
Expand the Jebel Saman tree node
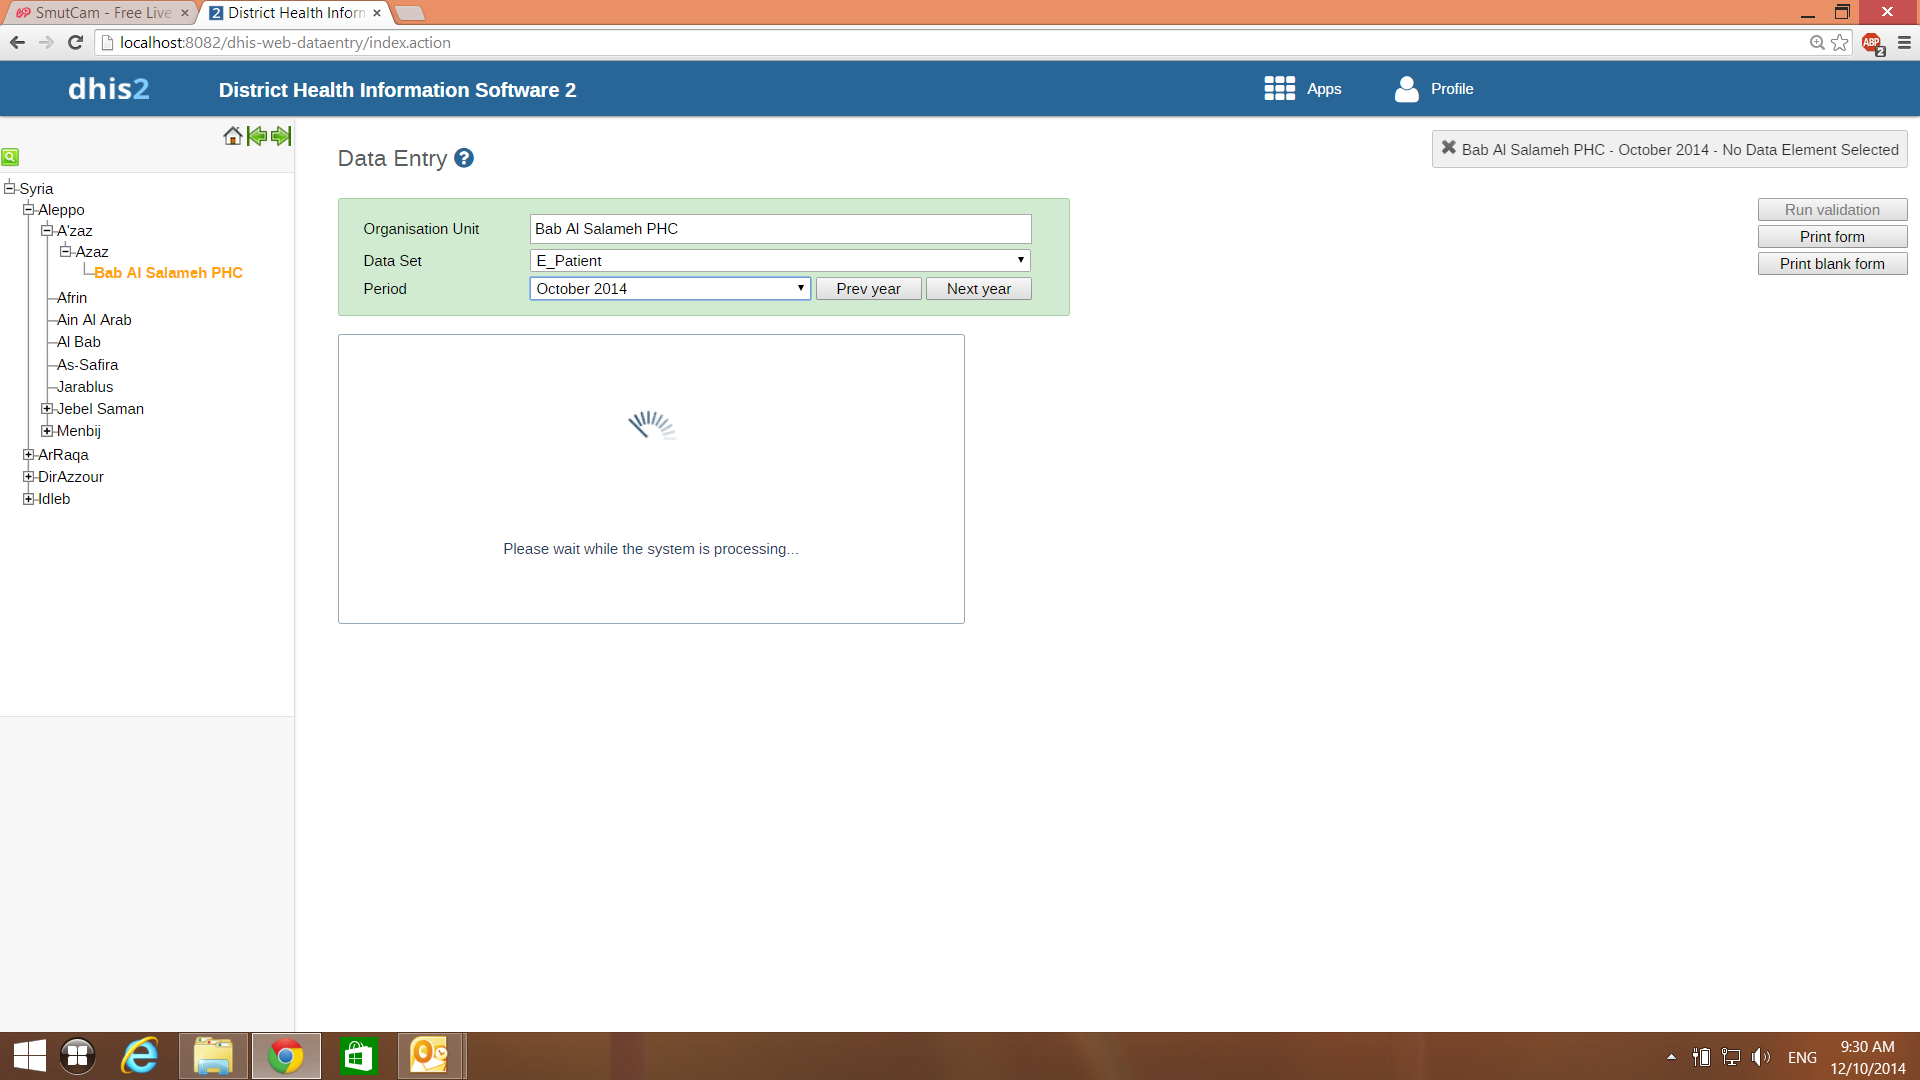click(47, 409)
